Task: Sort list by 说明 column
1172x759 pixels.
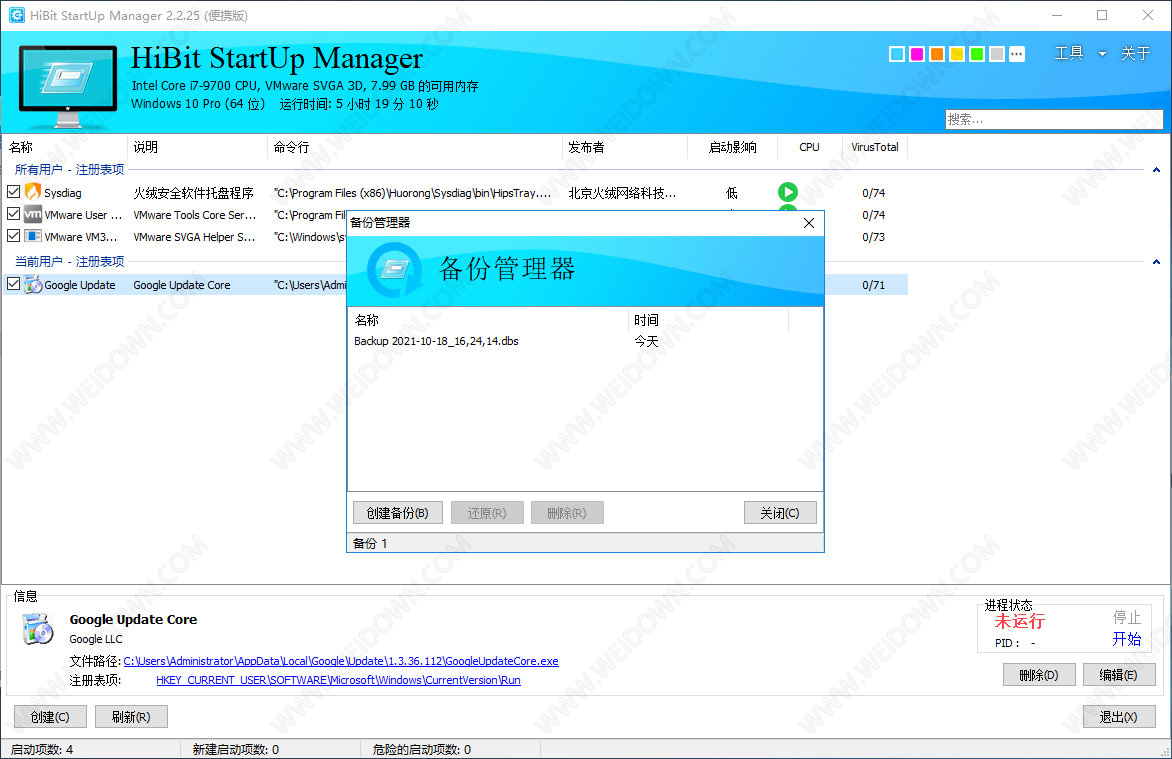Action: coord(197,147)
